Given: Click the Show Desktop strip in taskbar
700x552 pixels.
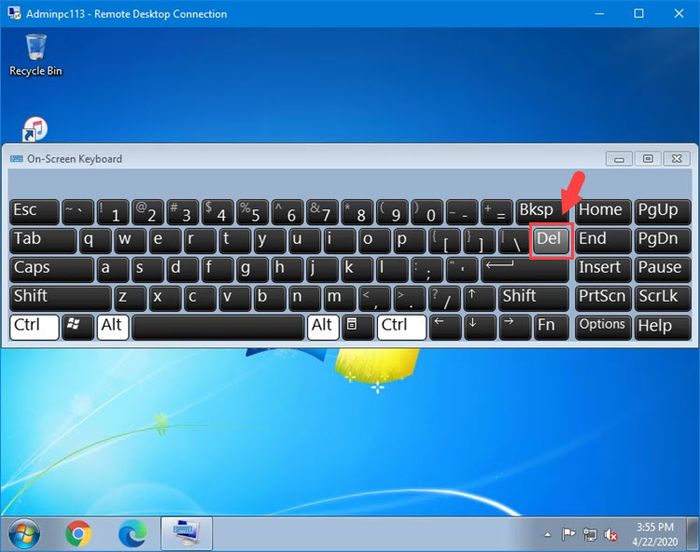Looking at the screenshot, I should [x=693, y=534].
